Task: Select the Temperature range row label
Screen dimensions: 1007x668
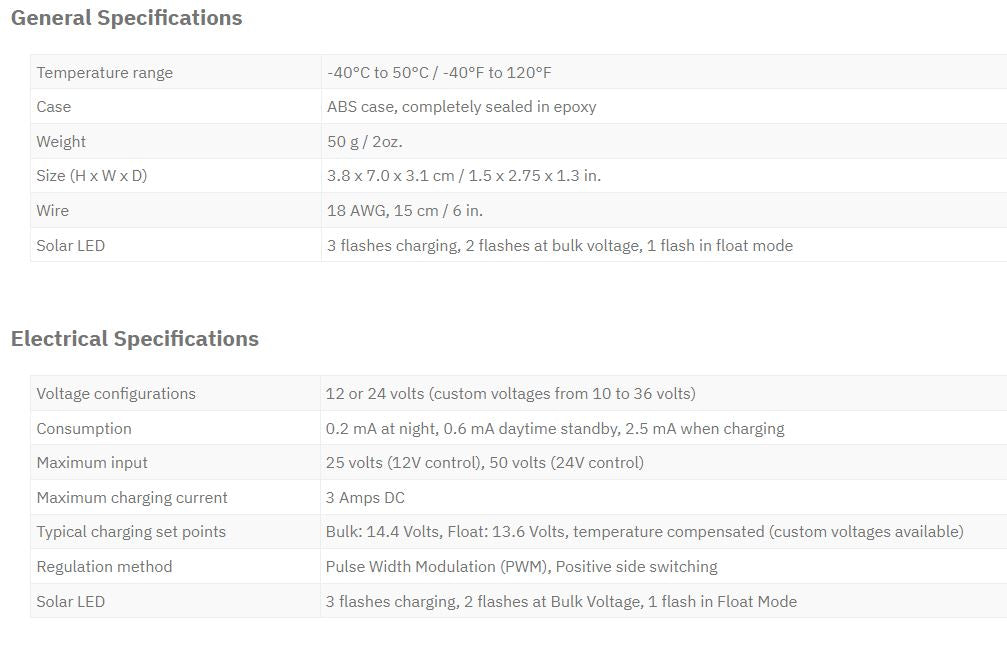Action: [x=105, y=73]
